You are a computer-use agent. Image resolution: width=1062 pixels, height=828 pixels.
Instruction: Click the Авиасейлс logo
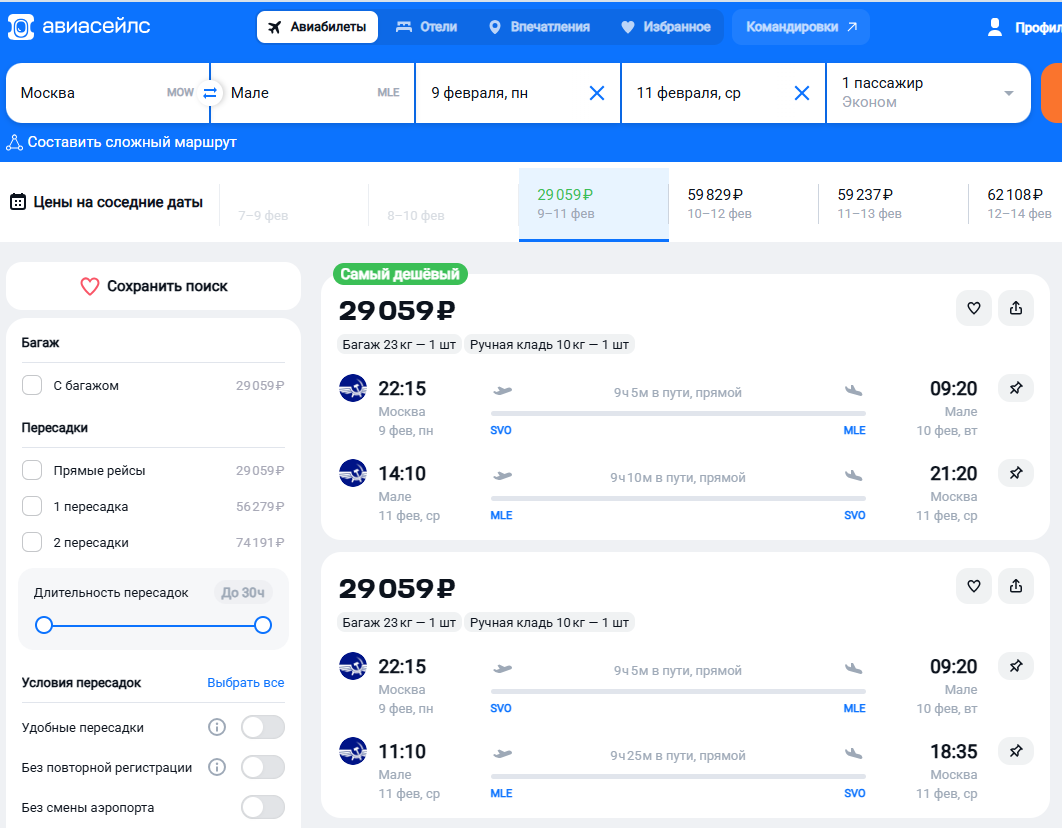78,27
